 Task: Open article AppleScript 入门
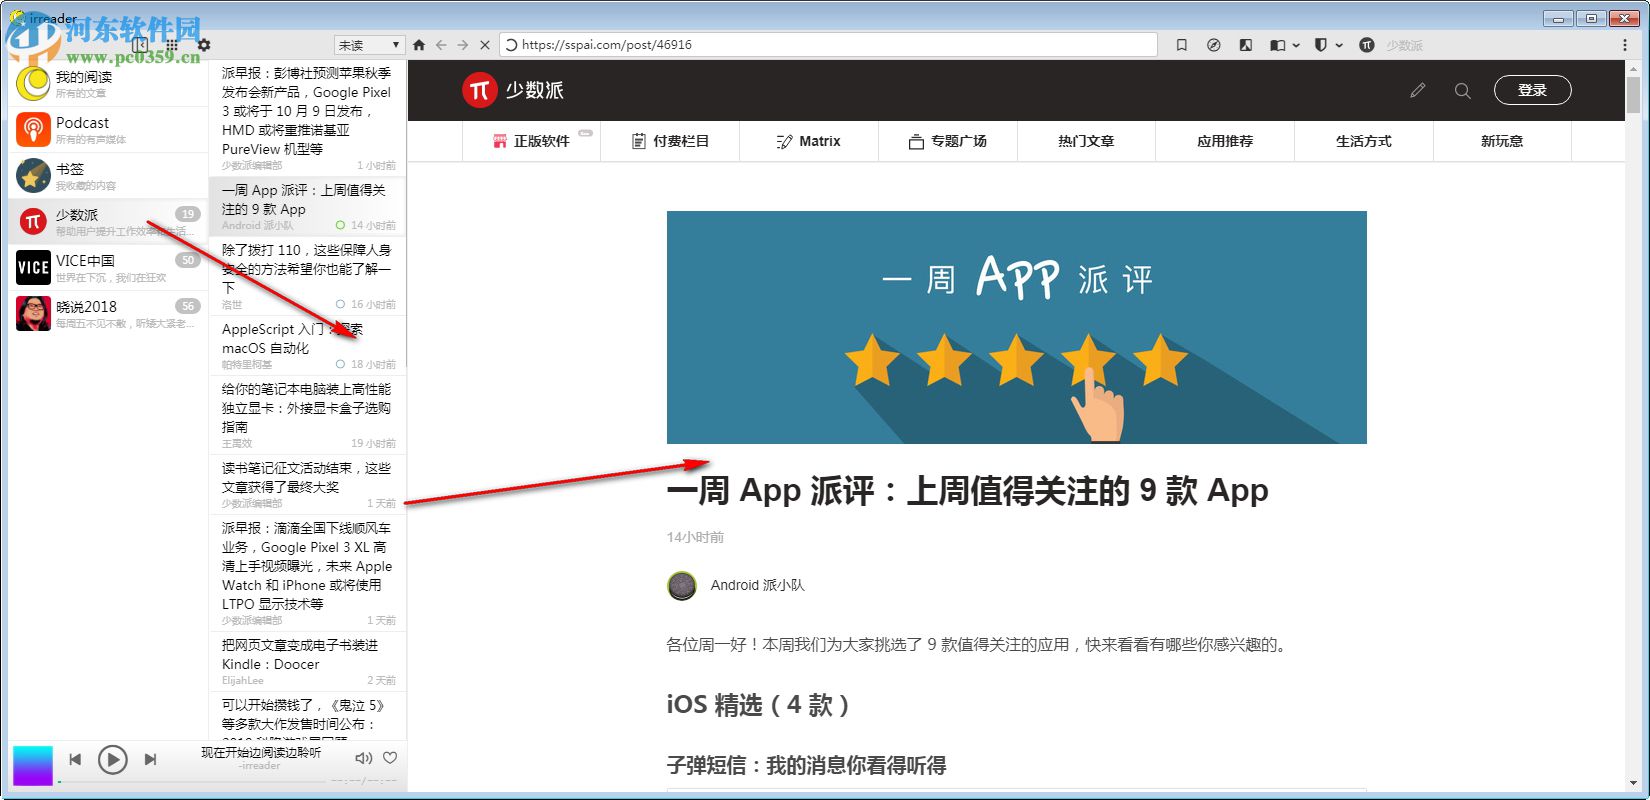click(x=308, y=345)
